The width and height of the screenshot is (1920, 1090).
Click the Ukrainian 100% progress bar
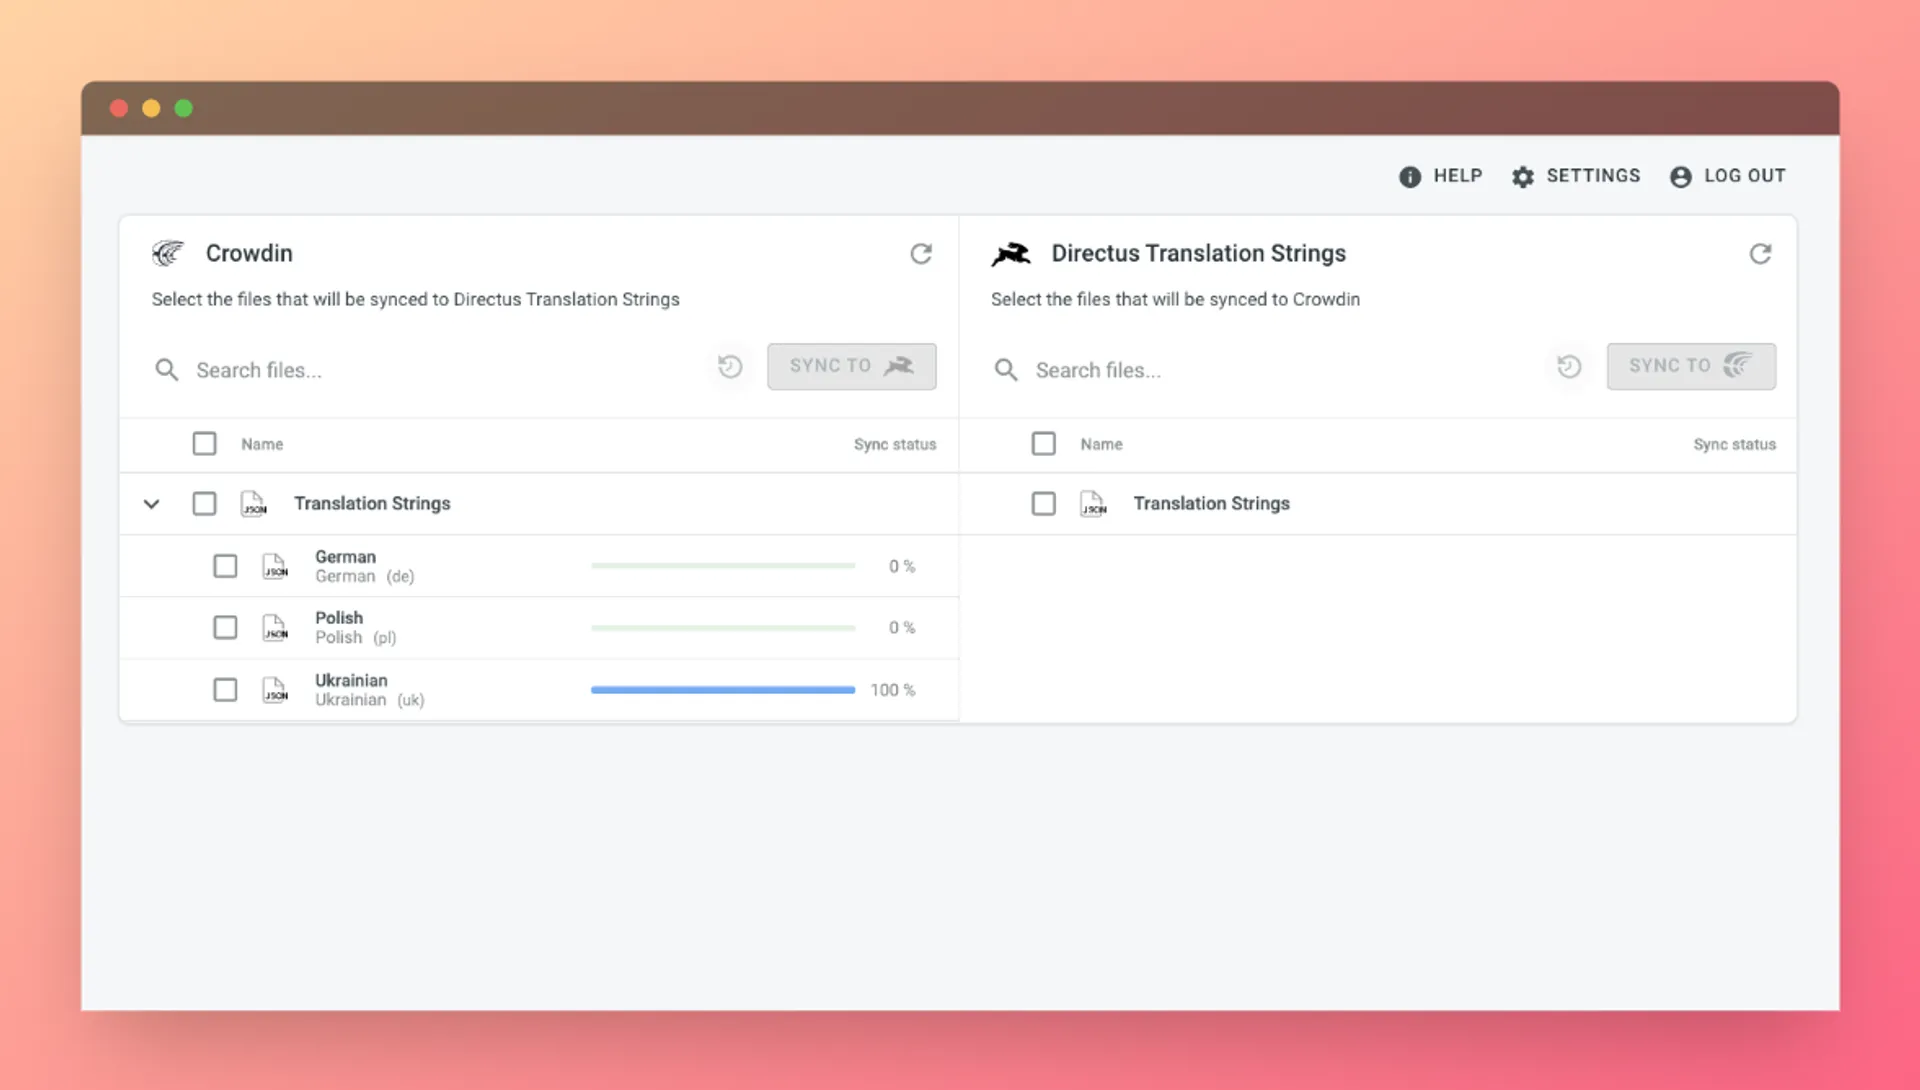(723, 690)
